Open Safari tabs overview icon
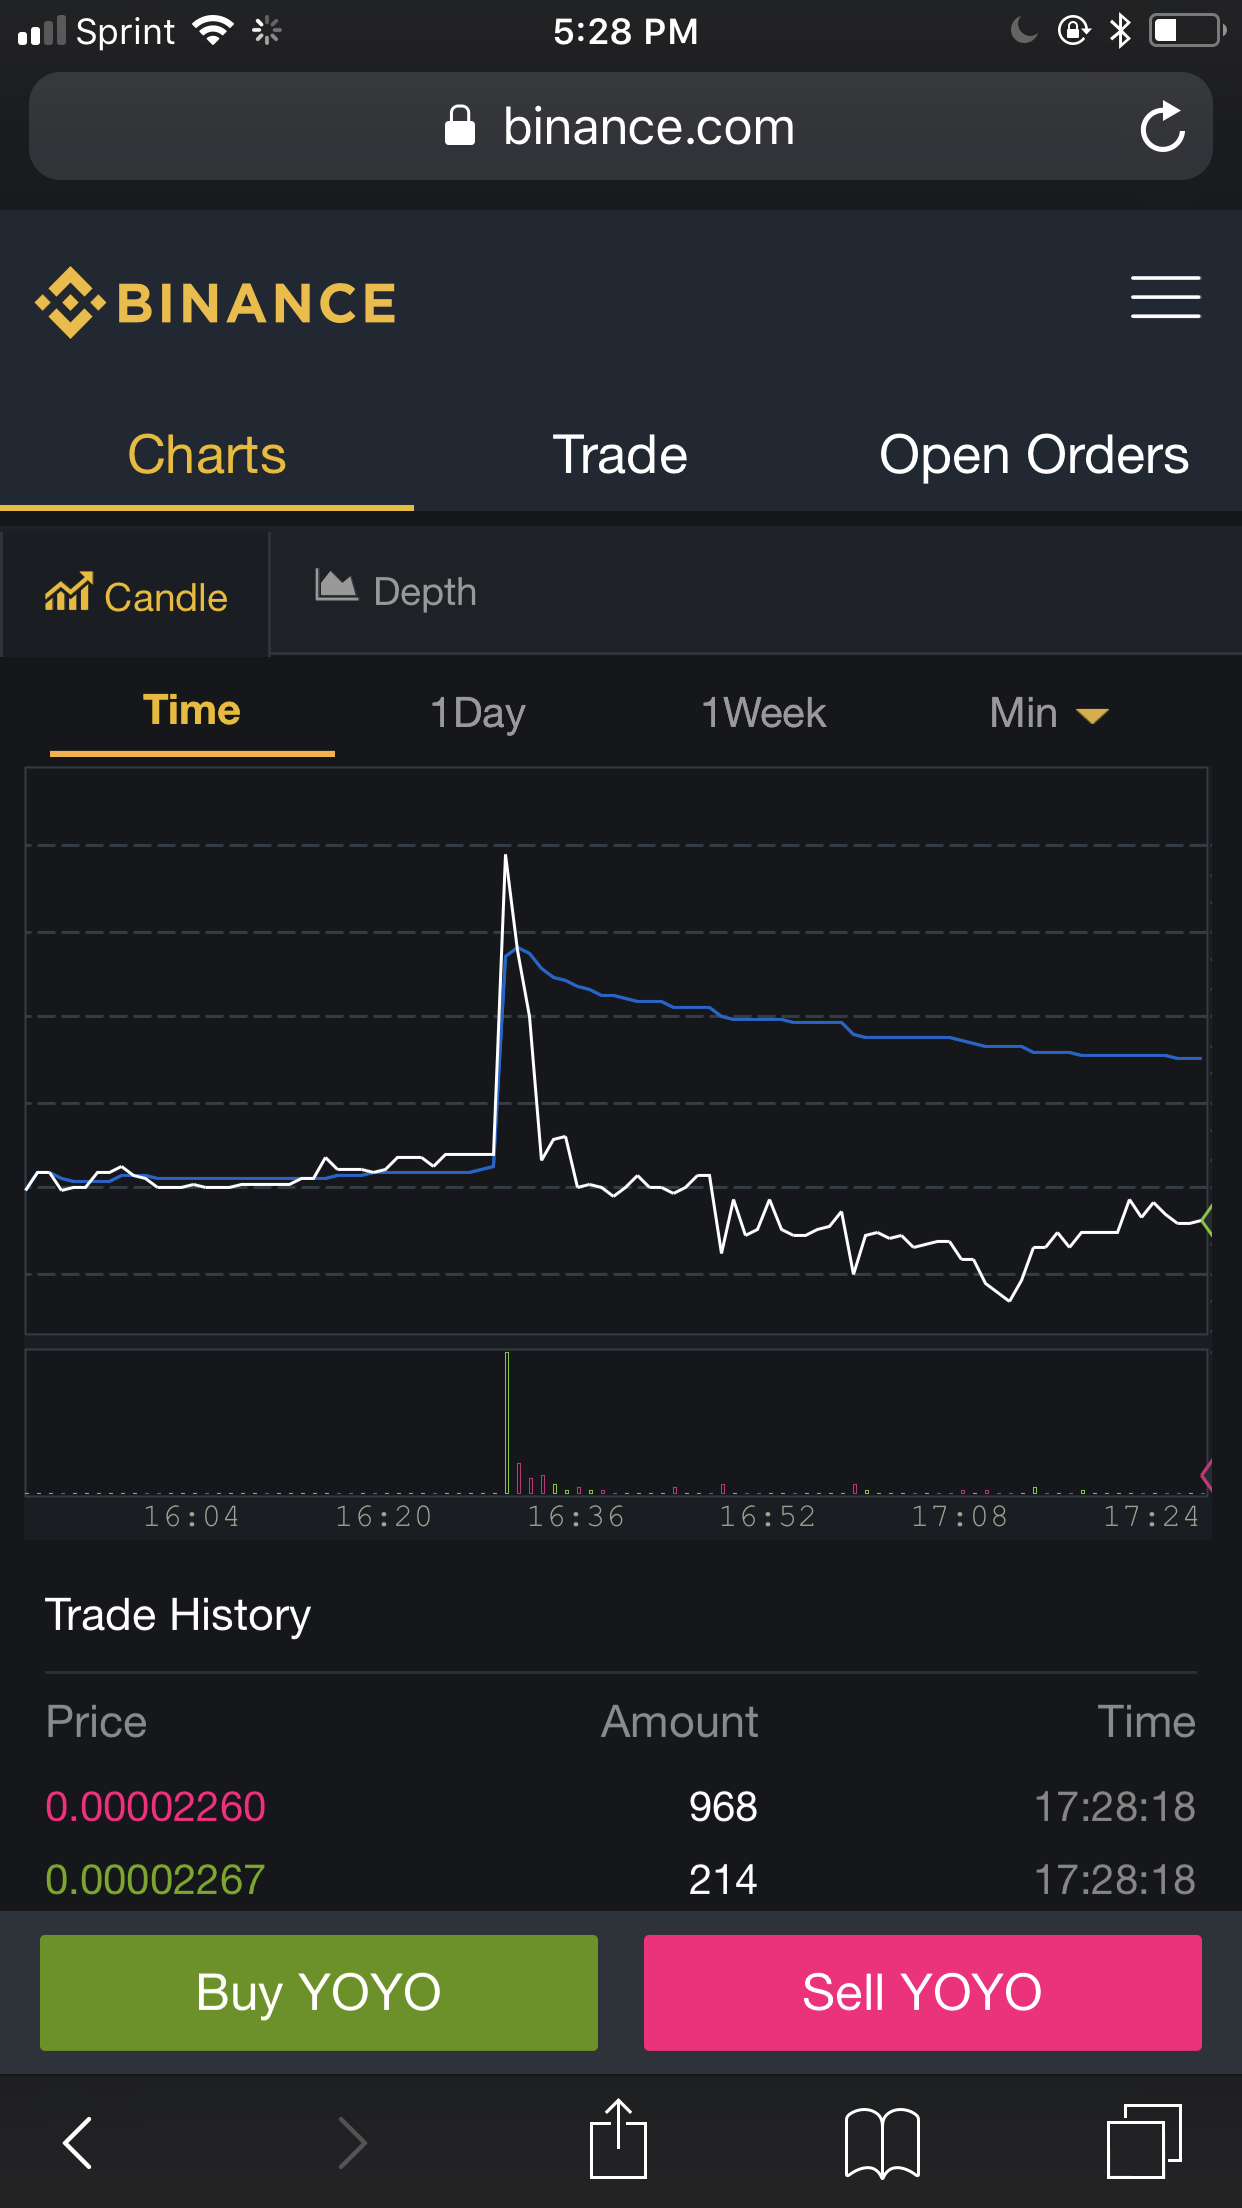 point(1144,2141)
